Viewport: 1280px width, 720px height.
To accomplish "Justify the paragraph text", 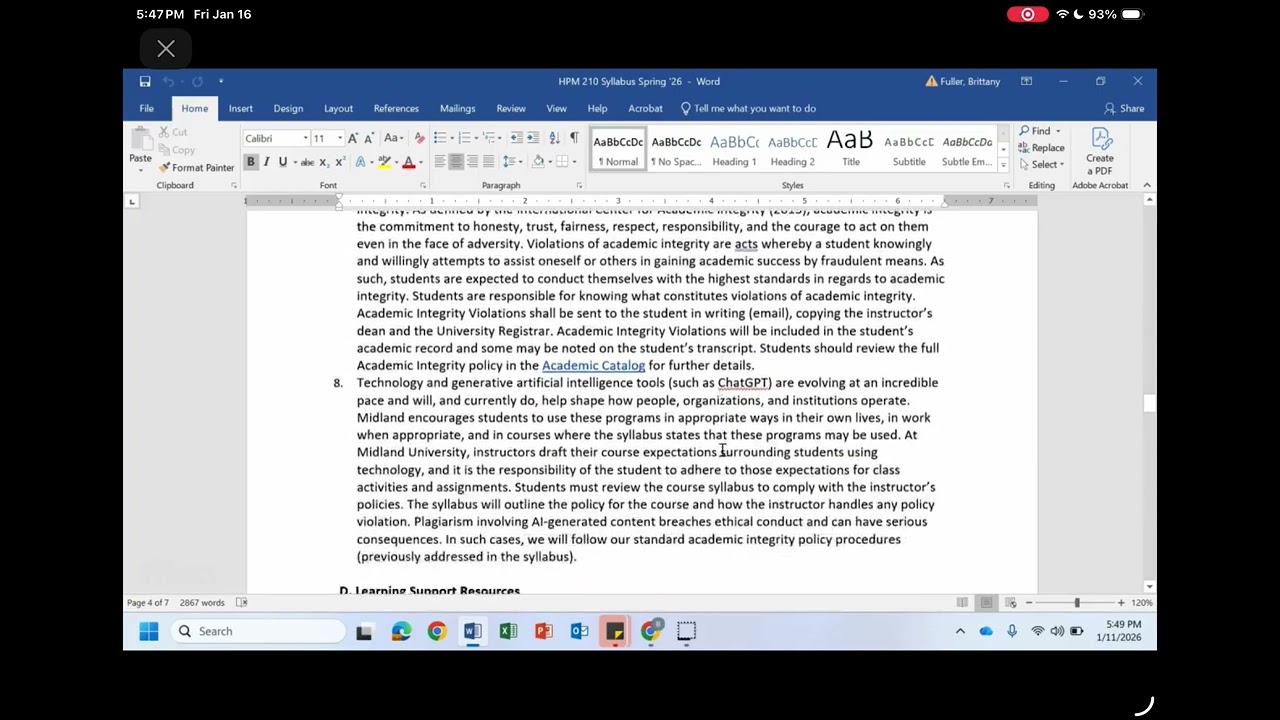I will pos(488,162).
